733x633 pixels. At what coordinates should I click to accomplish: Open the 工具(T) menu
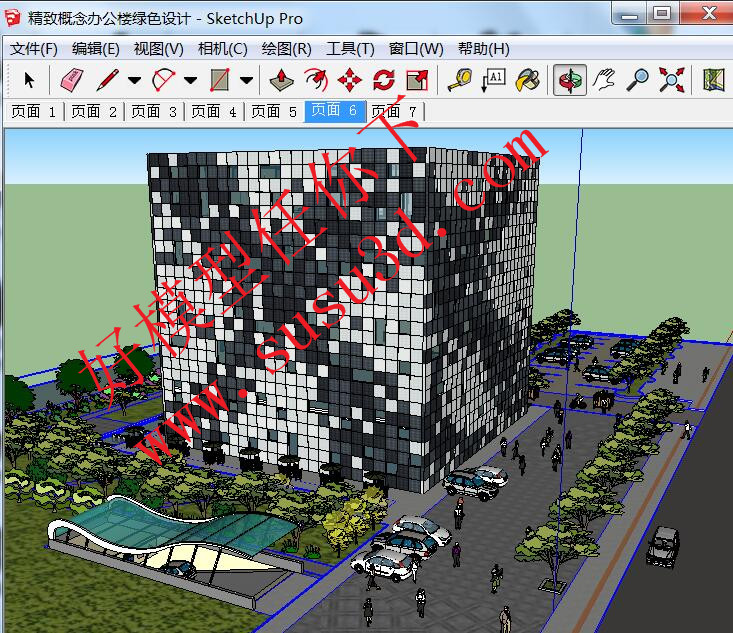[x=350, y=49]
